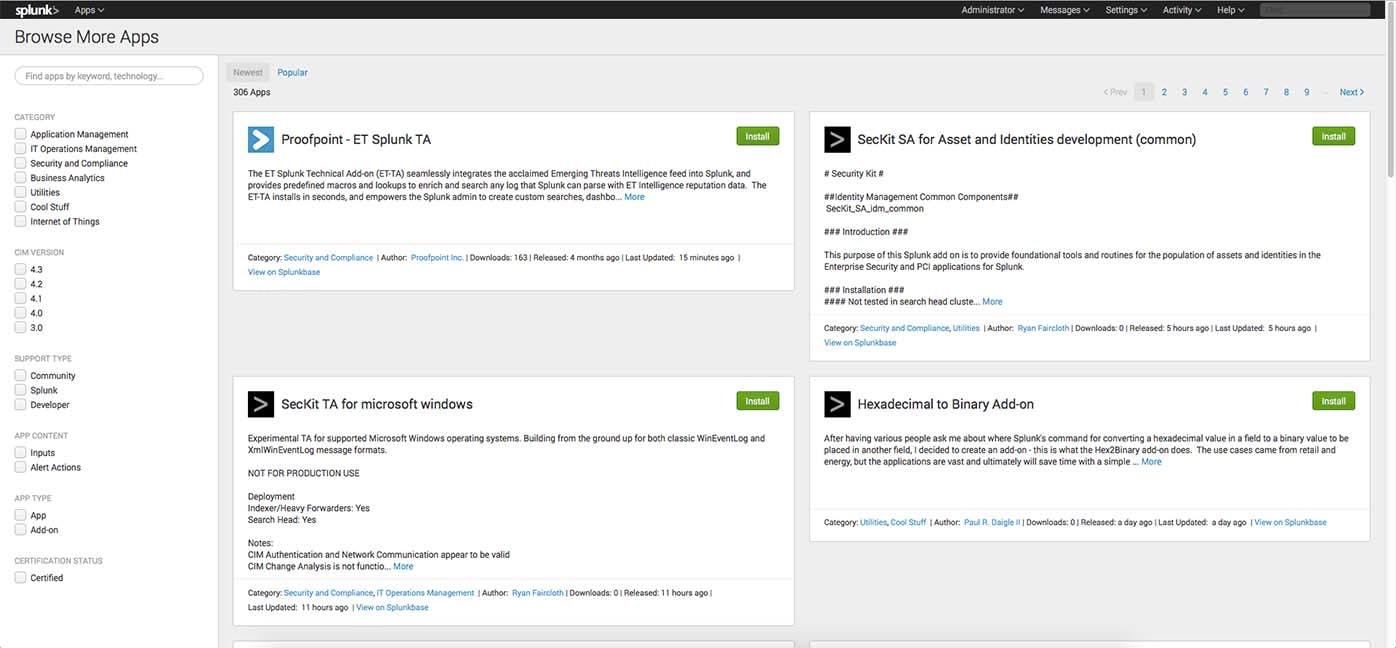Screen dimensions: 1396x648
Task: Open the Proofpoint - ET Splunk TA title
Action: point(356,139)
